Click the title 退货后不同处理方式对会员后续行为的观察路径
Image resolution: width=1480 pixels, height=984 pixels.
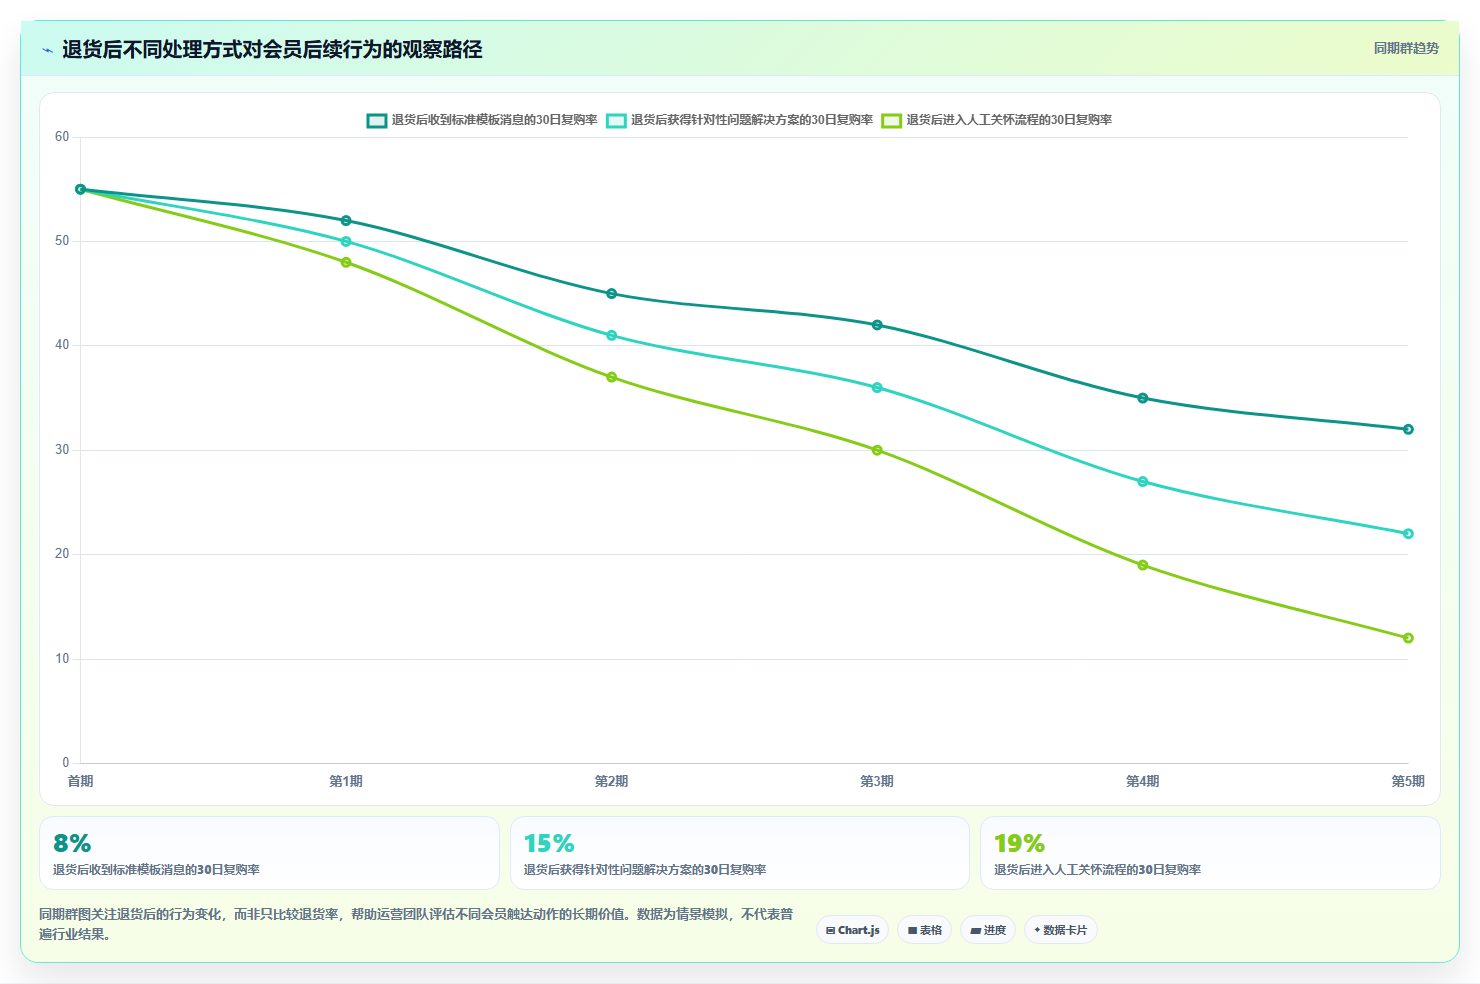(x=272, y=49)
